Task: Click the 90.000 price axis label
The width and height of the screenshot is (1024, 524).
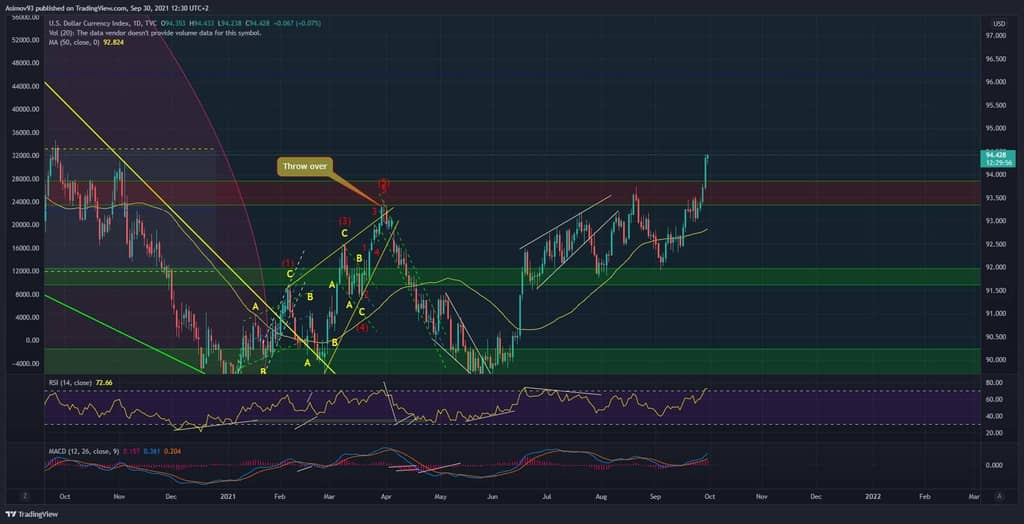Action: tap(995, 359)
